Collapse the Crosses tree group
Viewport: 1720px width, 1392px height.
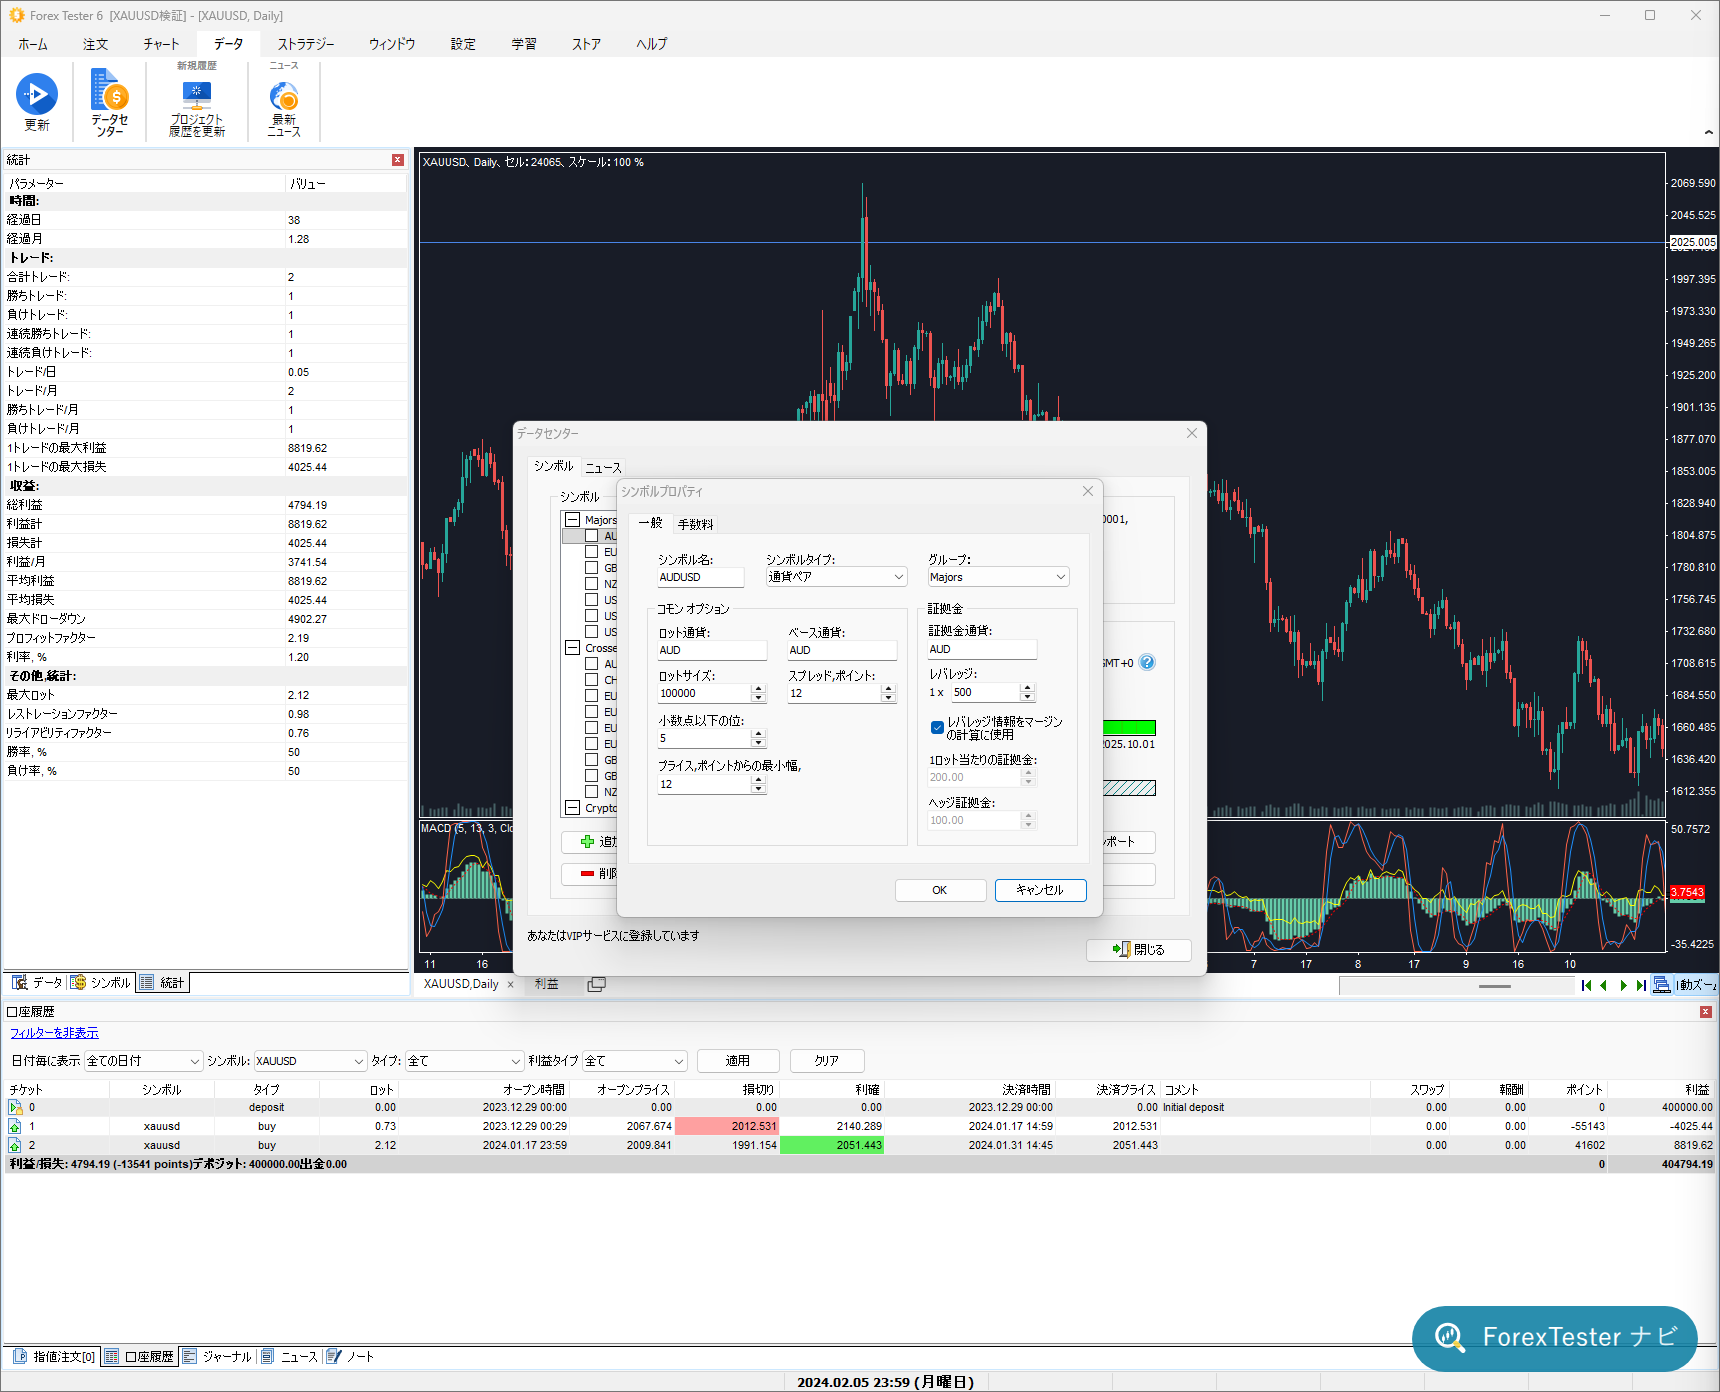pos(573,648)
